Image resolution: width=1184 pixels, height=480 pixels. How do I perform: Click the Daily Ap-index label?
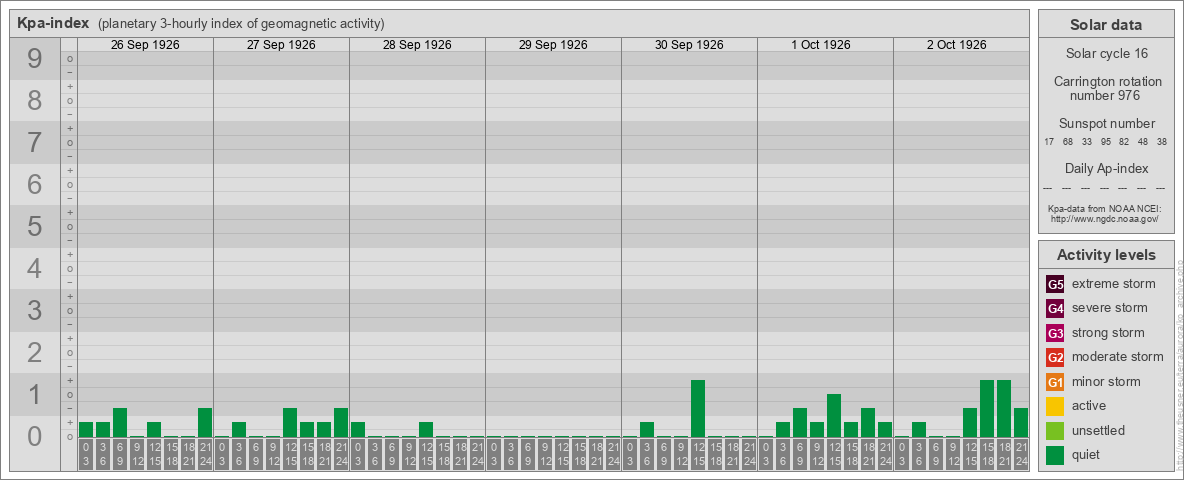(1106, 168)
